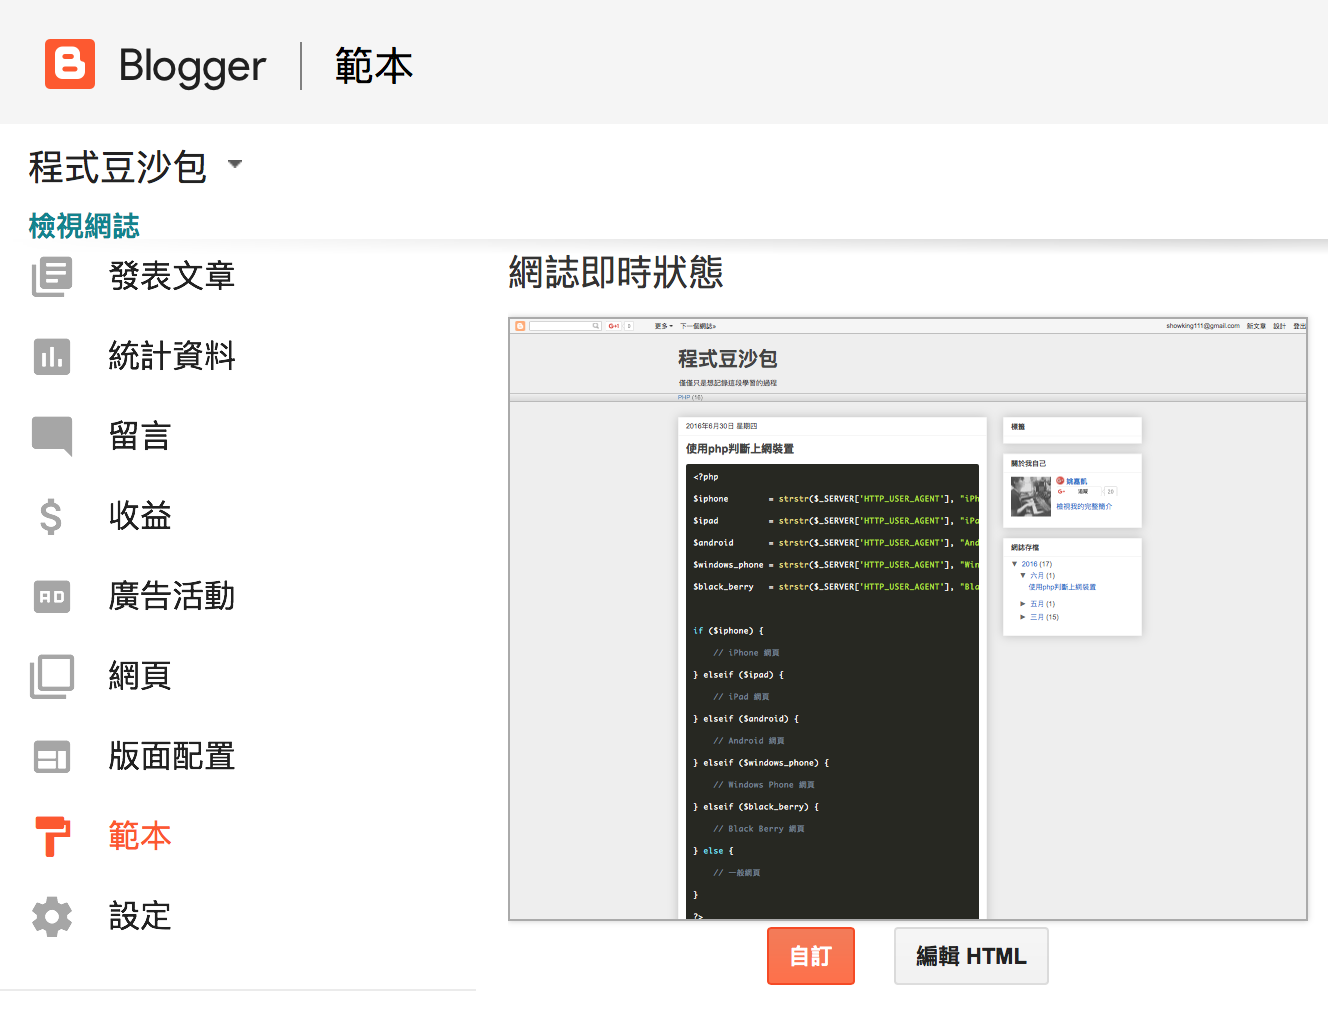Click the 使用php判斷上網裝置 post title

(x=740, y=449)
